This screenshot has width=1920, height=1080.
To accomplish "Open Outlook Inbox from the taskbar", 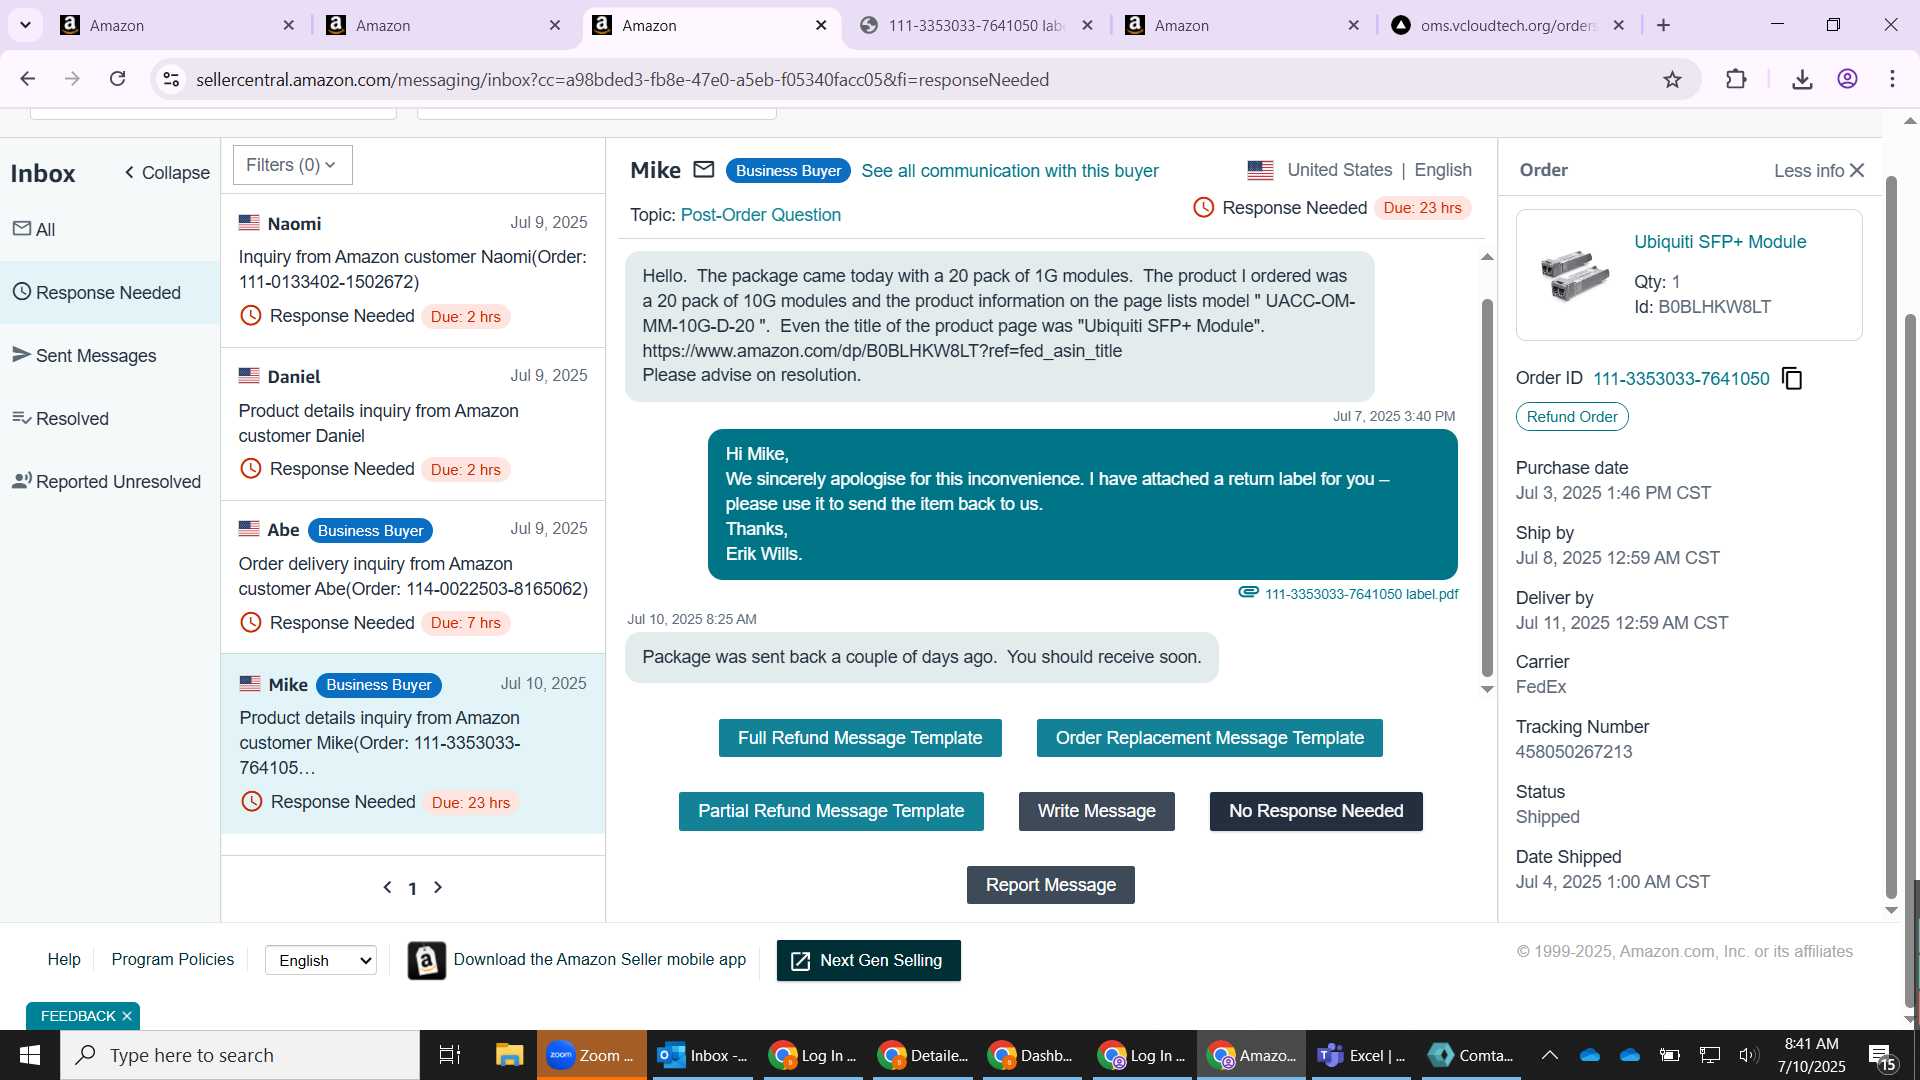I will [x=702, y=1055].
